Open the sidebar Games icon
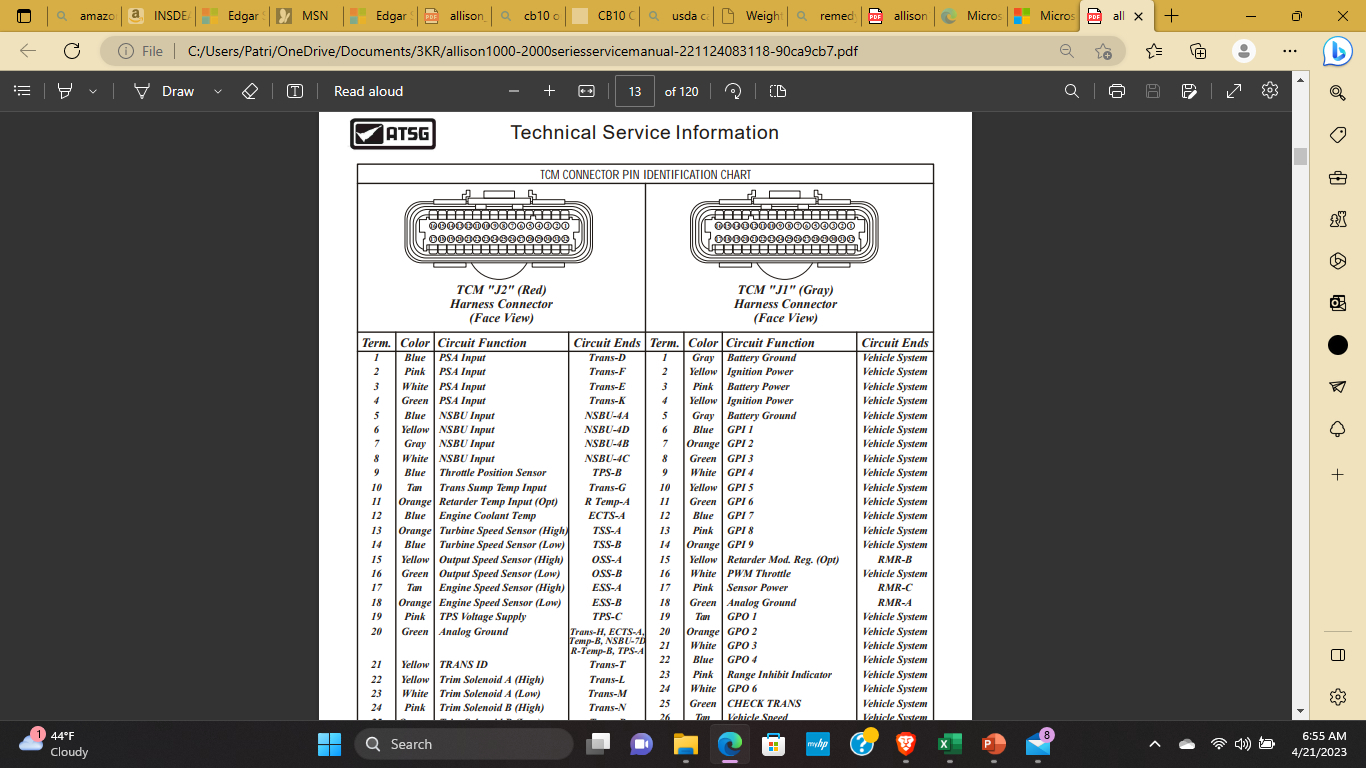This screenshot has height=768, width=1366. 1338,219
